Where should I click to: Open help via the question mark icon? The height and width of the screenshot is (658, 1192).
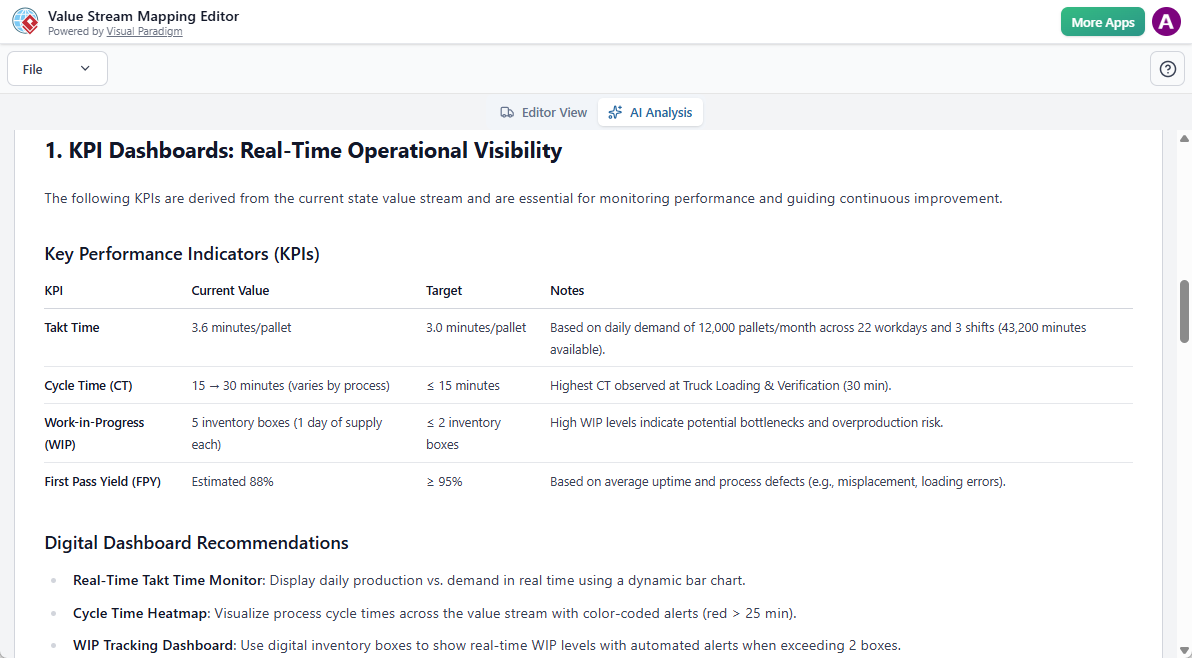pos(1167,69)
